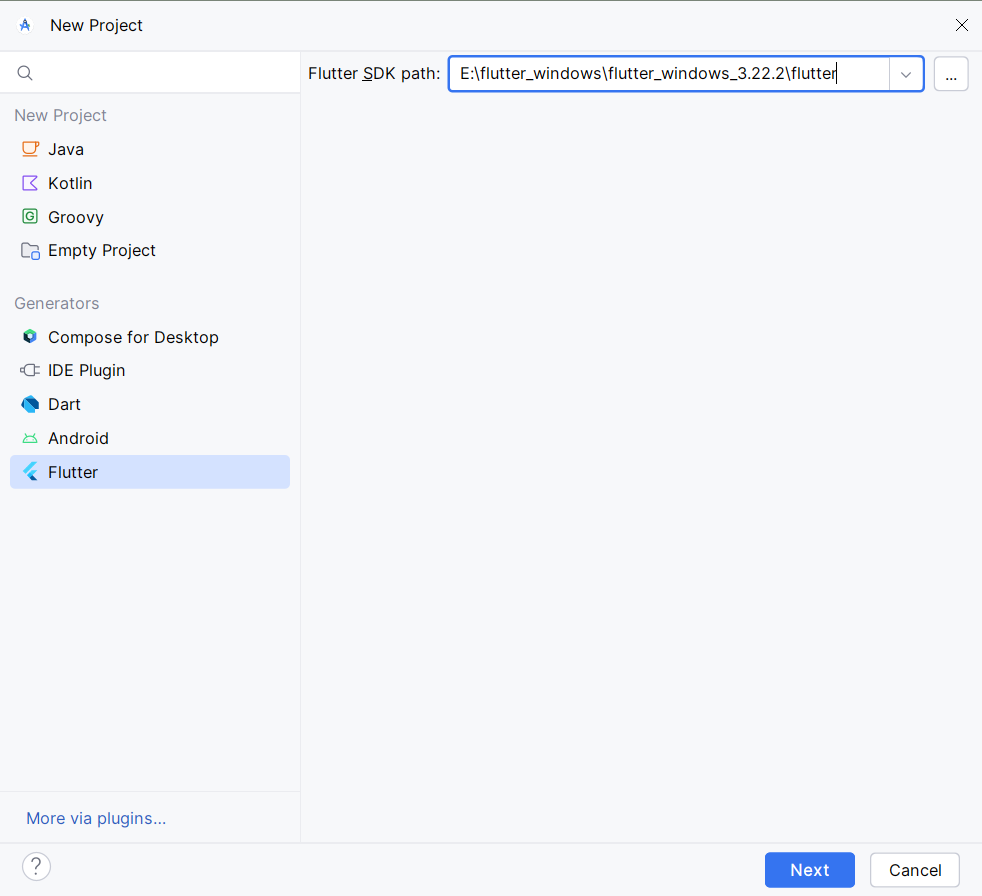Click the Next button
982x896 pixels.
(809, 870)
